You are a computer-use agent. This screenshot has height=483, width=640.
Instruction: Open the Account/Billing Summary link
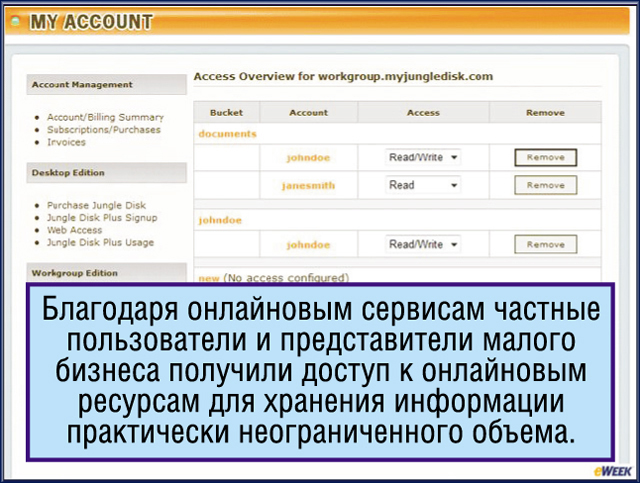[x=105, y=117]
